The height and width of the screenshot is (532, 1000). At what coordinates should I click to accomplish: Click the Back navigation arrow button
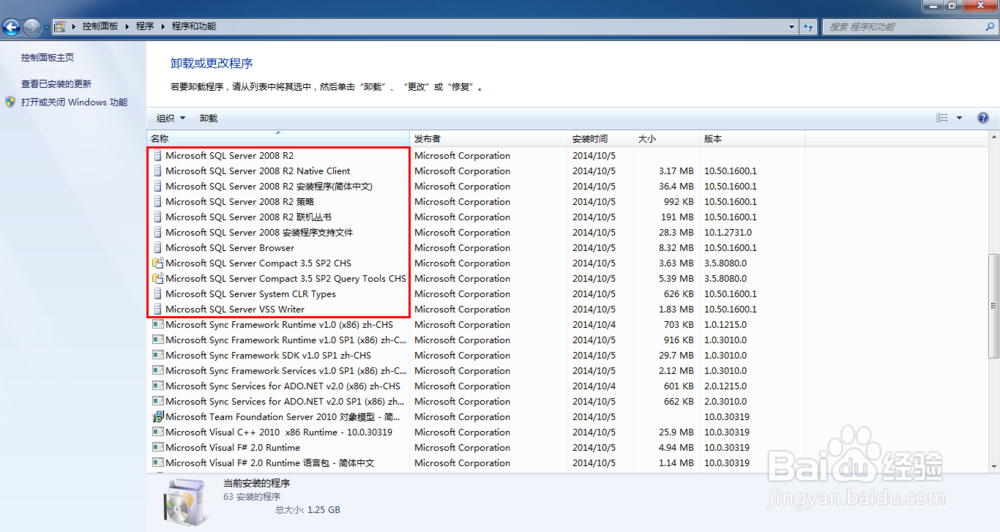tap(11, 27)
